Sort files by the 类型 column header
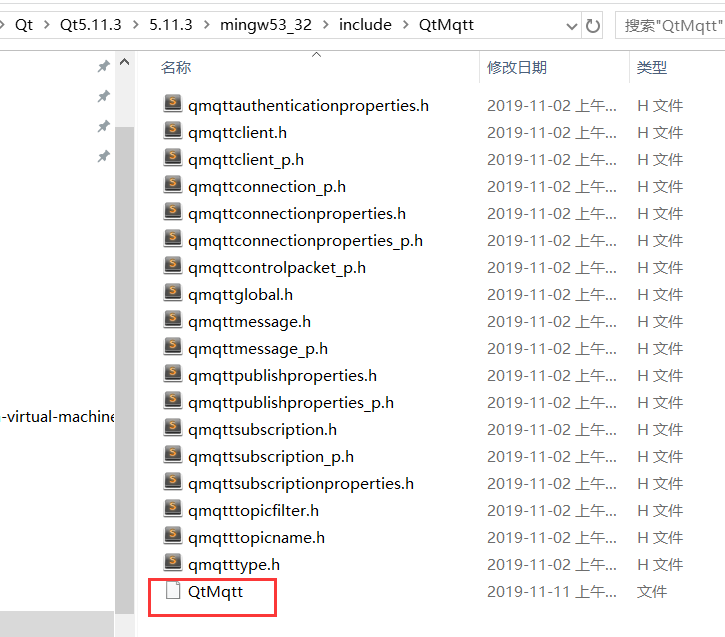Viewport: 725px width, 637px height. click(x=651, y=67)
